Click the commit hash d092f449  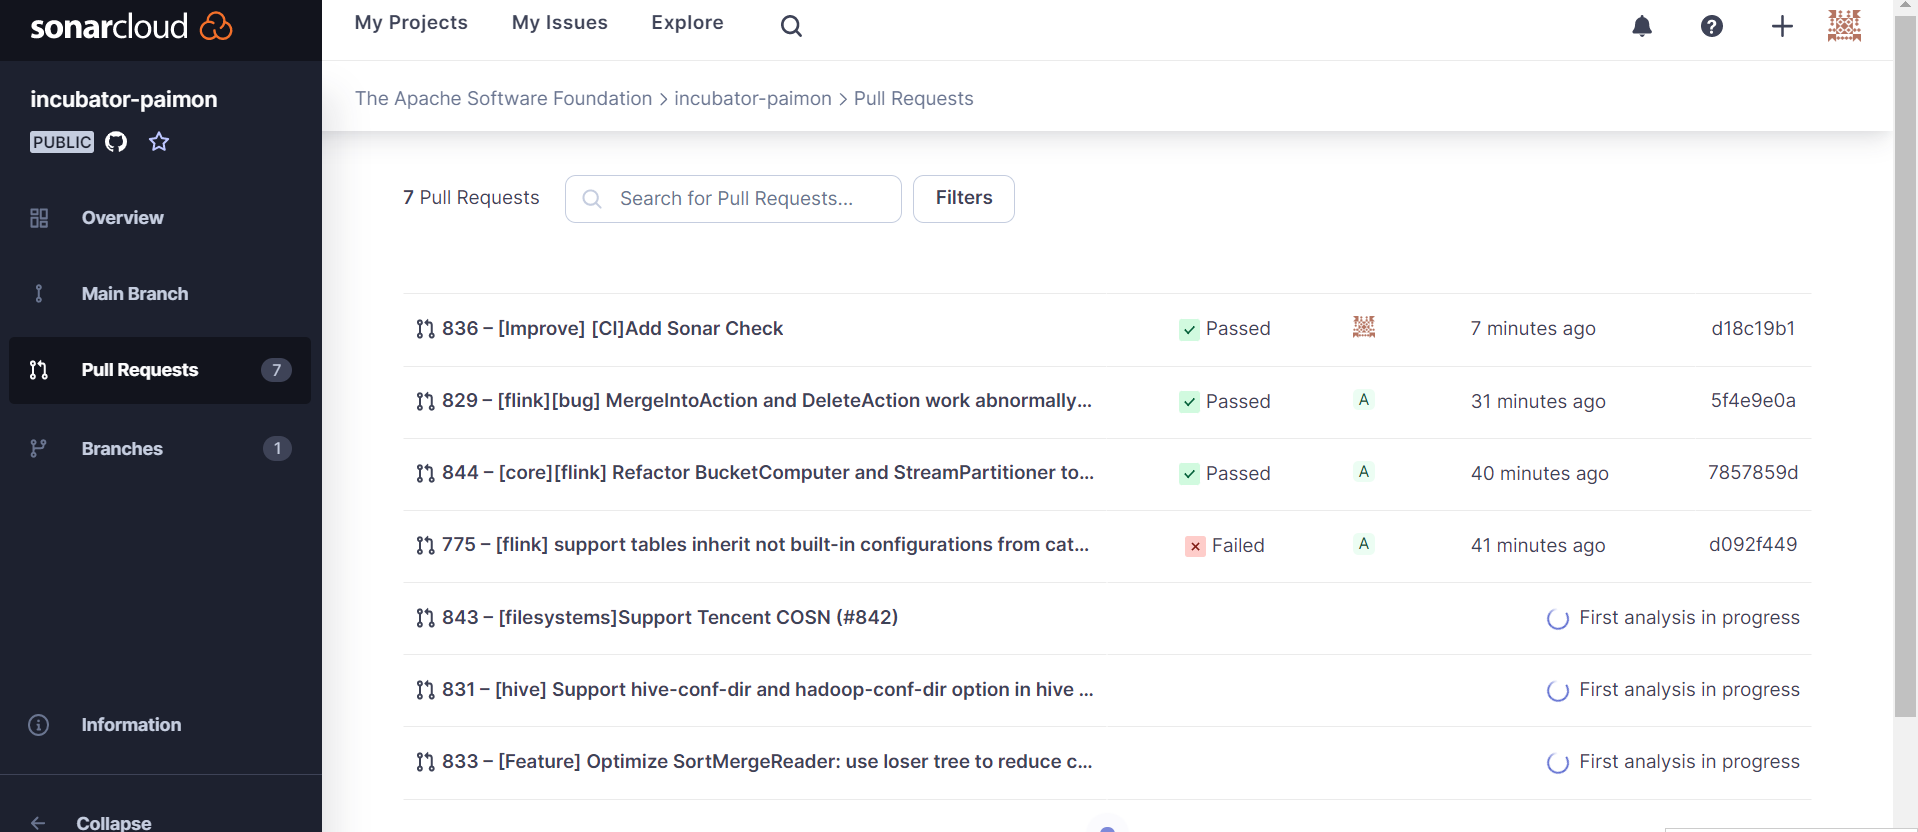(1753, 545)
